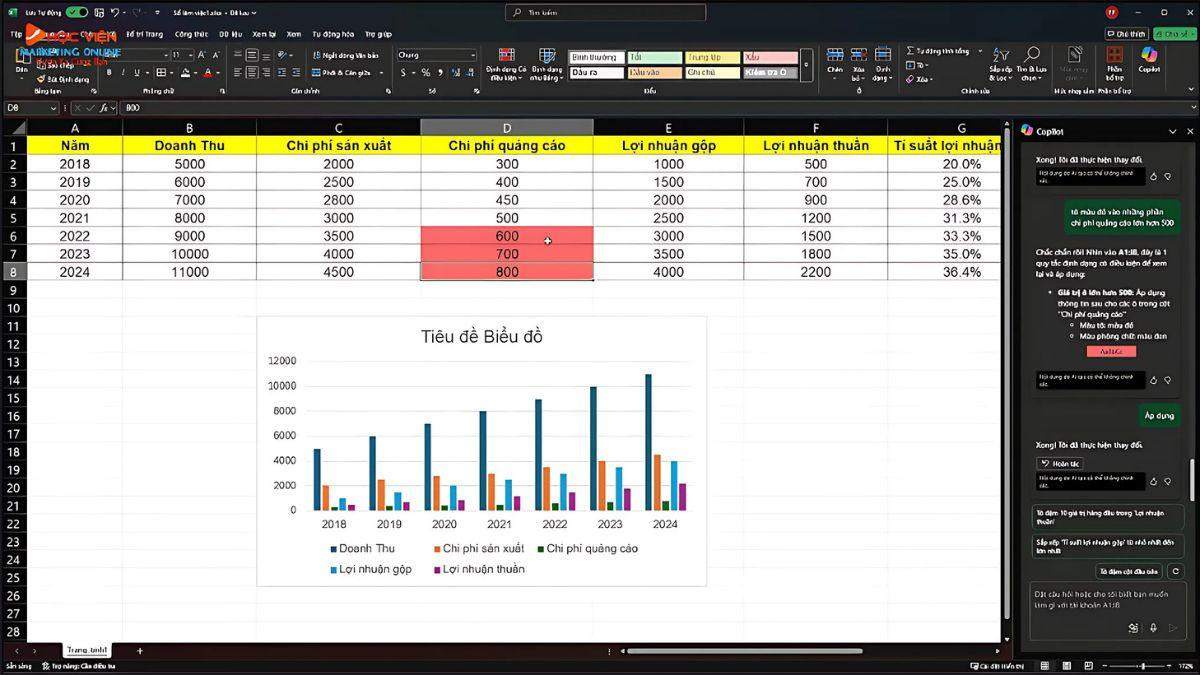Toggle the AutoSave (Lưu Tự động) switch

(77, 12)
